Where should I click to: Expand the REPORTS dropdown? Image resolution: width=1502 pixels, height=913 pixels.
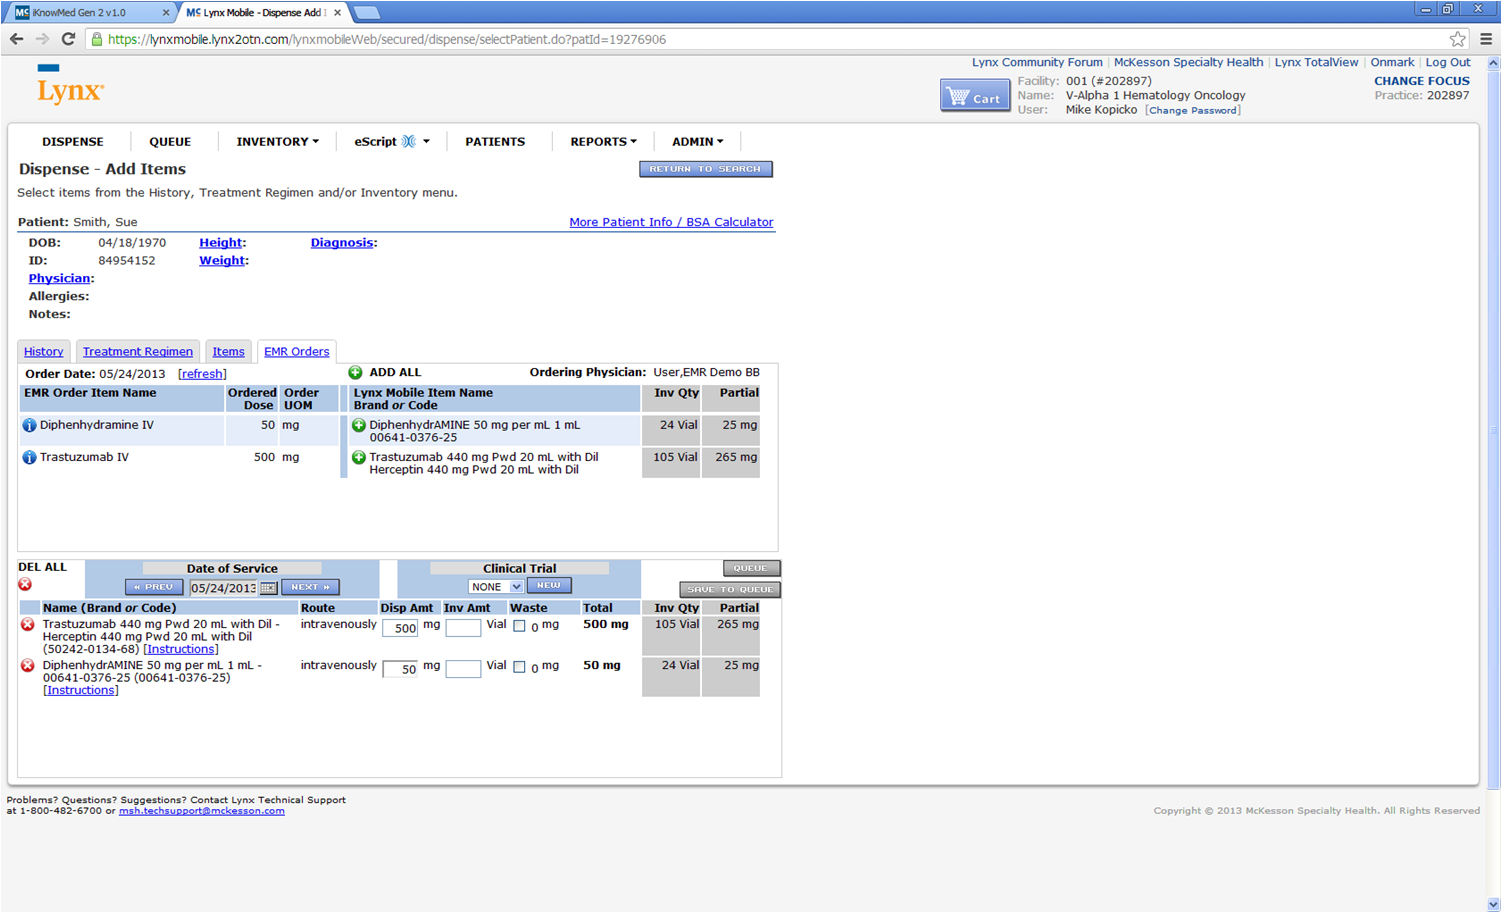(x=602, y=141)
